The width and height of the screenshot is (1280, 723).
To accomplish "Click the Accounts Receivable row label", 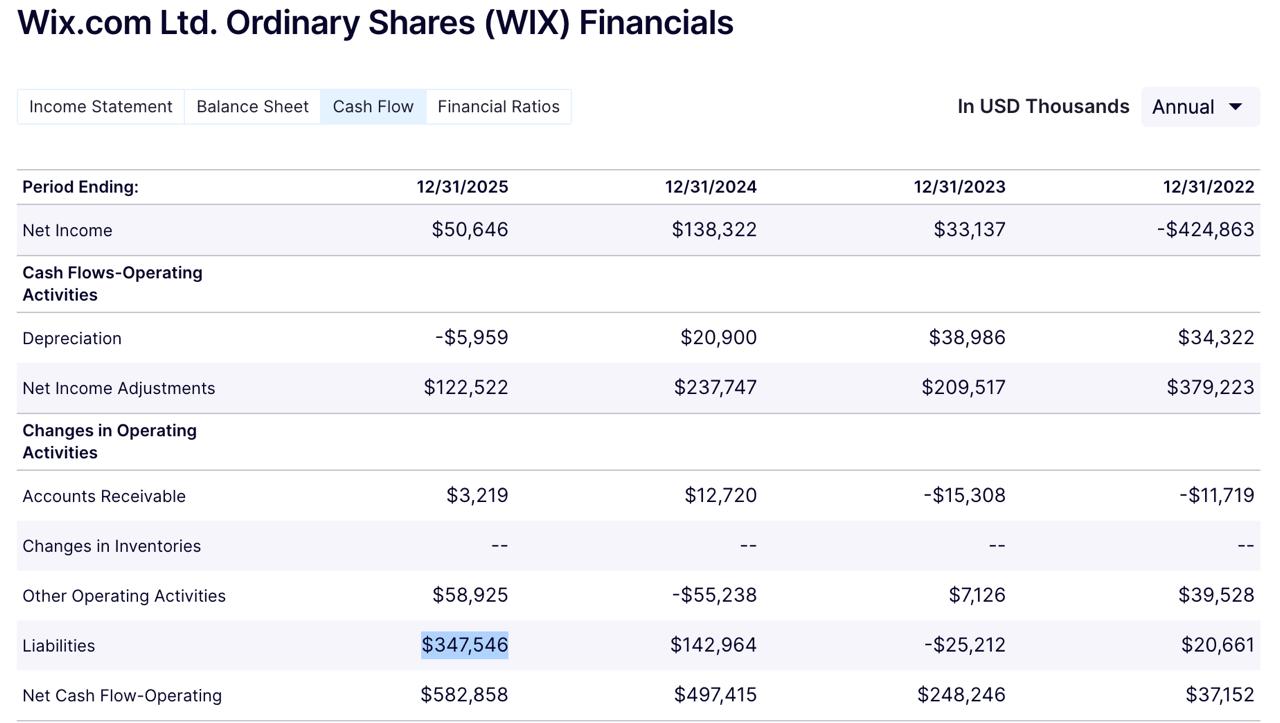I will [104, 497].
